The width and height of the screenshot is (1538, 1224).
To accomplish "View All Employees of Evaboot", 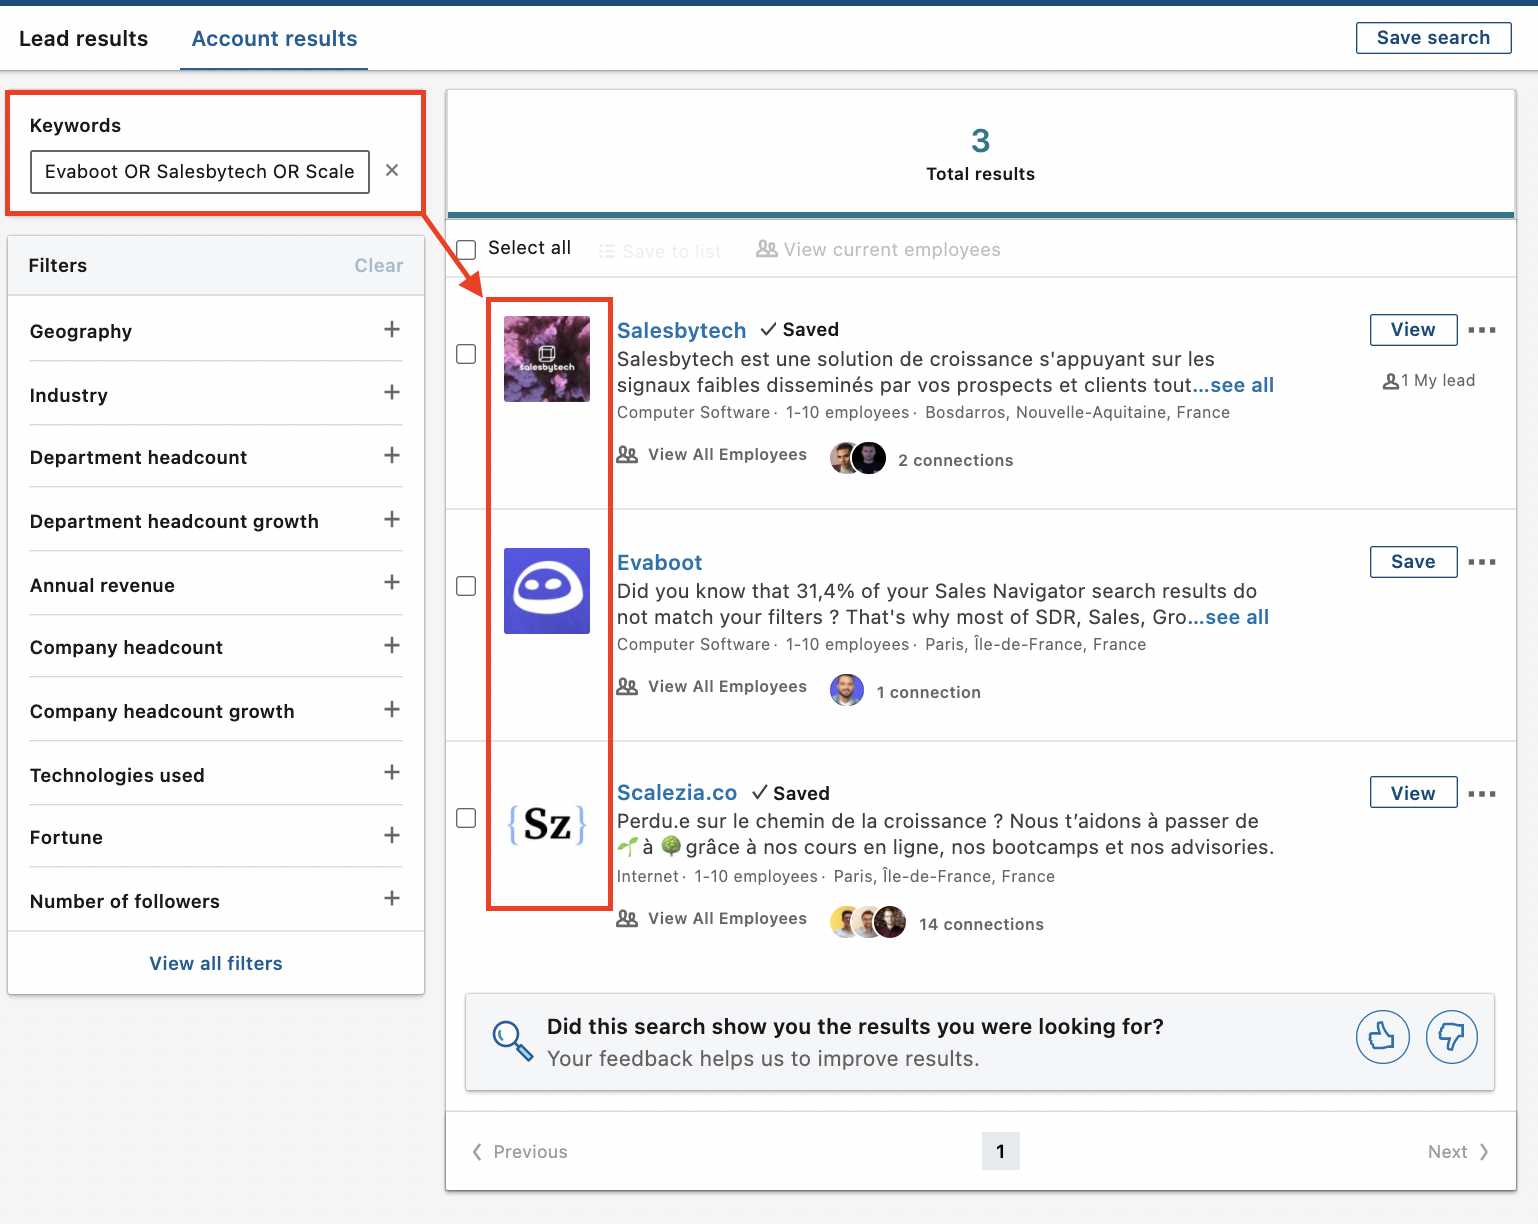I will (712, 686).
